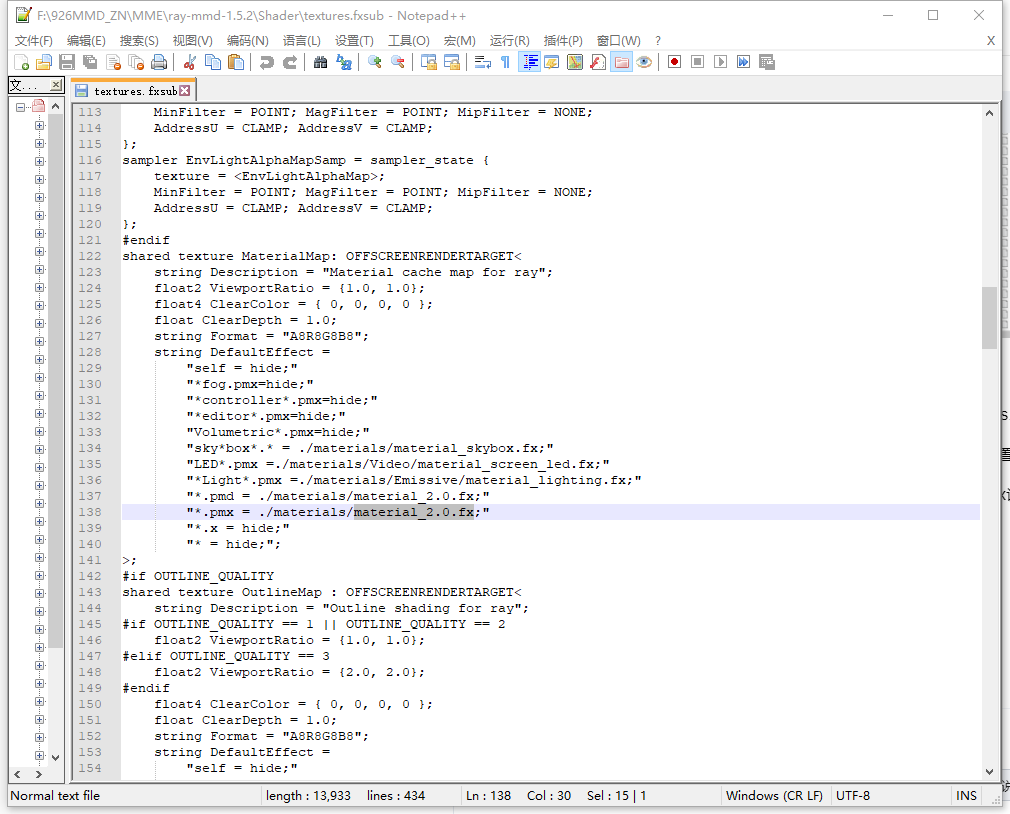Screen dimensions: 1010x814
Task: Open the ? help menu
Action: 658,41
